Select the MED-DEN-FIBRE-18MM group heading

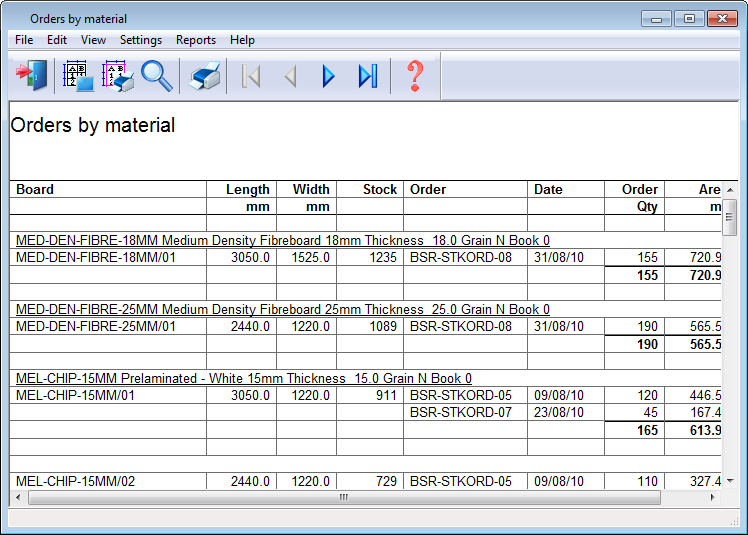pyautogui.click(x=282, y=241)
